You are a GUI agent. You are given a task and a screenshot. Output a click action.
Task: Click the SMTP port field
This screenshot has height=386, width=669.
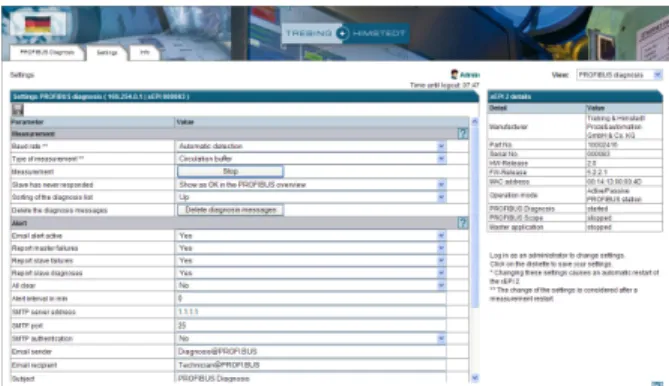click(312, 325)
